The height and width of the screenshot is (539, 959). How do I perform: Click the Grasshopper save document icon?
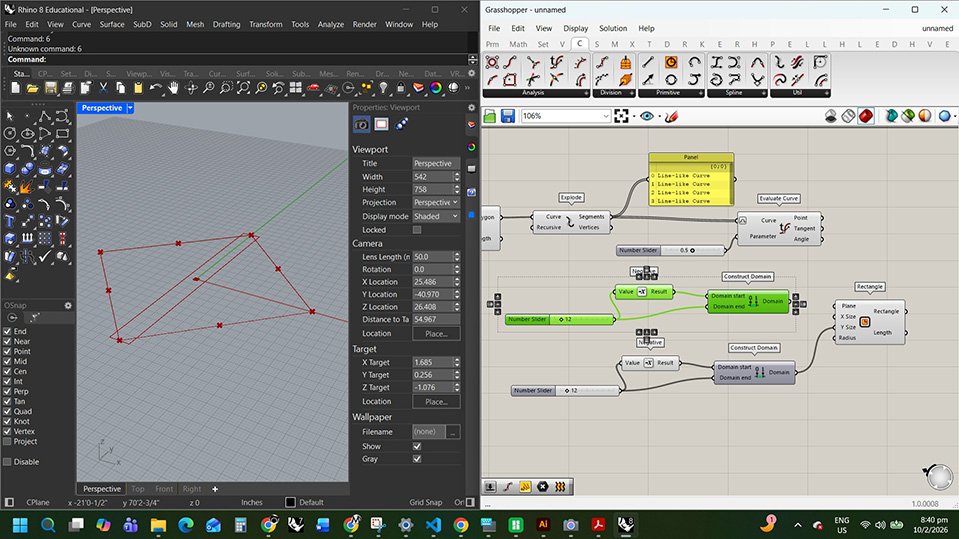click(508, 116)
